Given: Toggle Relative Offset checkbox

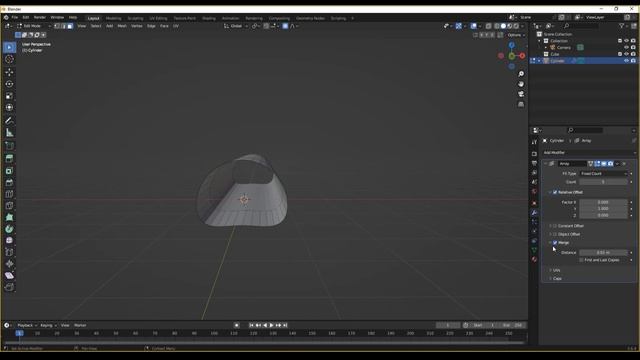Looking at the screenshot, I should click(x=555, y=192).
